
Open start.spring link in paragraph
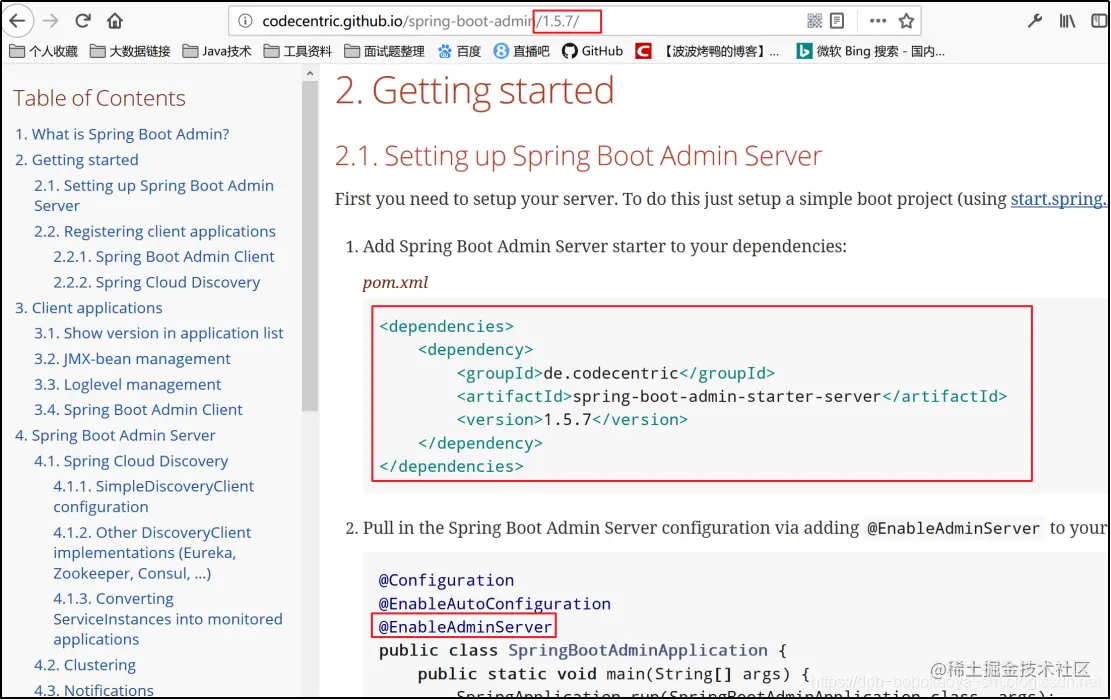pyautogui.click(x=1059, y=199)
